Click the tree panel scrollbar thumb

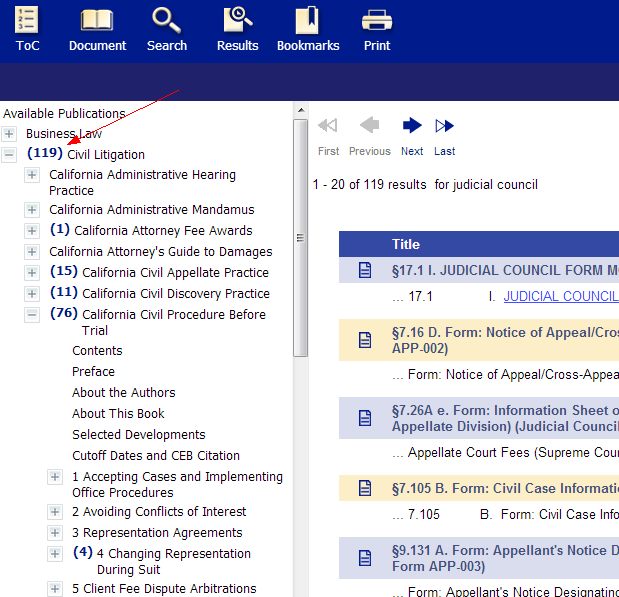click(300, 238)
